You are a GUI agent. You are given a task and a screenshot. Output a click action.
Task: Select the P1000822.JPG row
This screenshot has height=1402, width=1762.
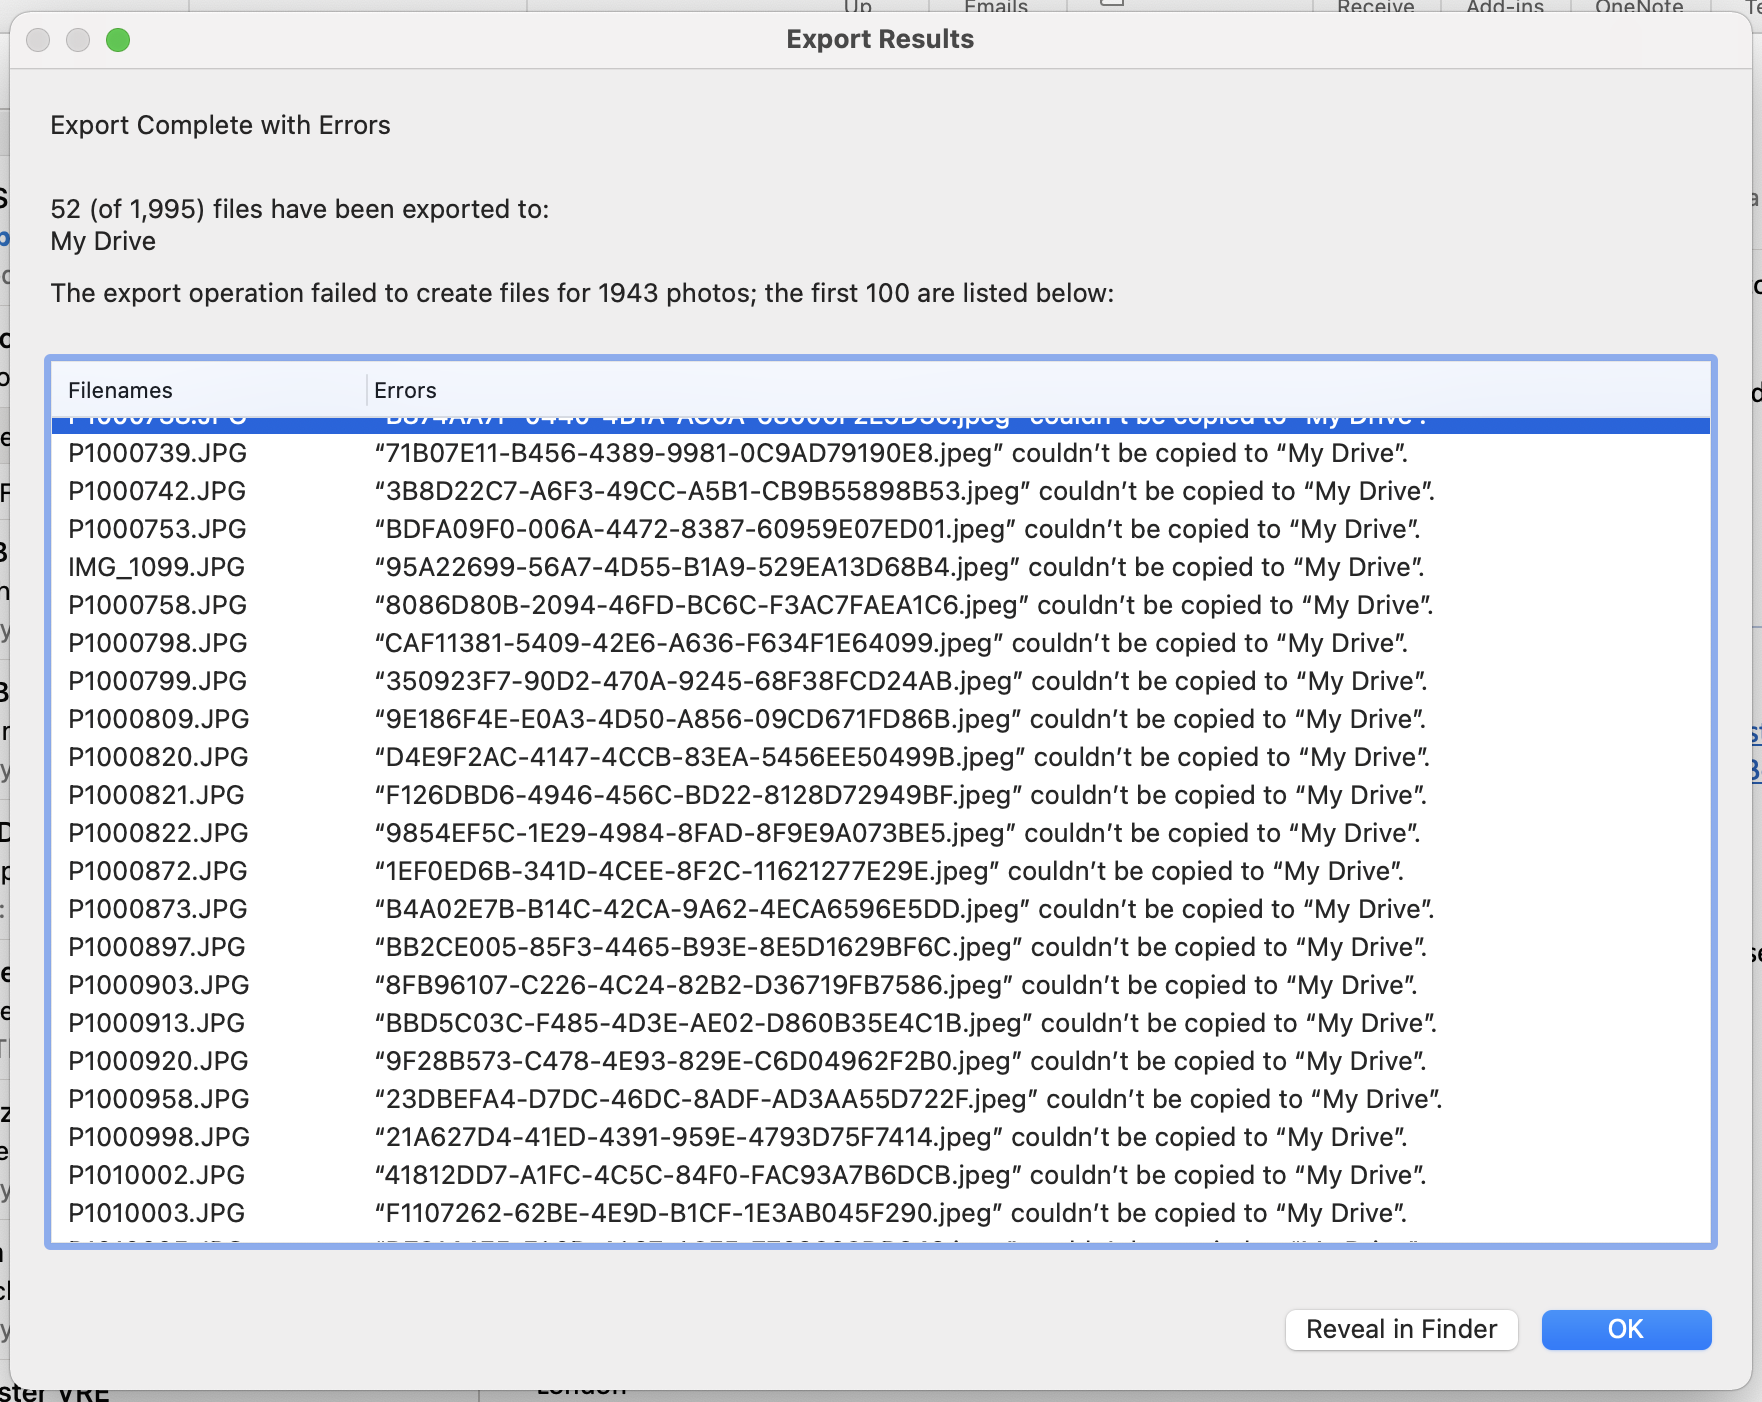(881, 833)
